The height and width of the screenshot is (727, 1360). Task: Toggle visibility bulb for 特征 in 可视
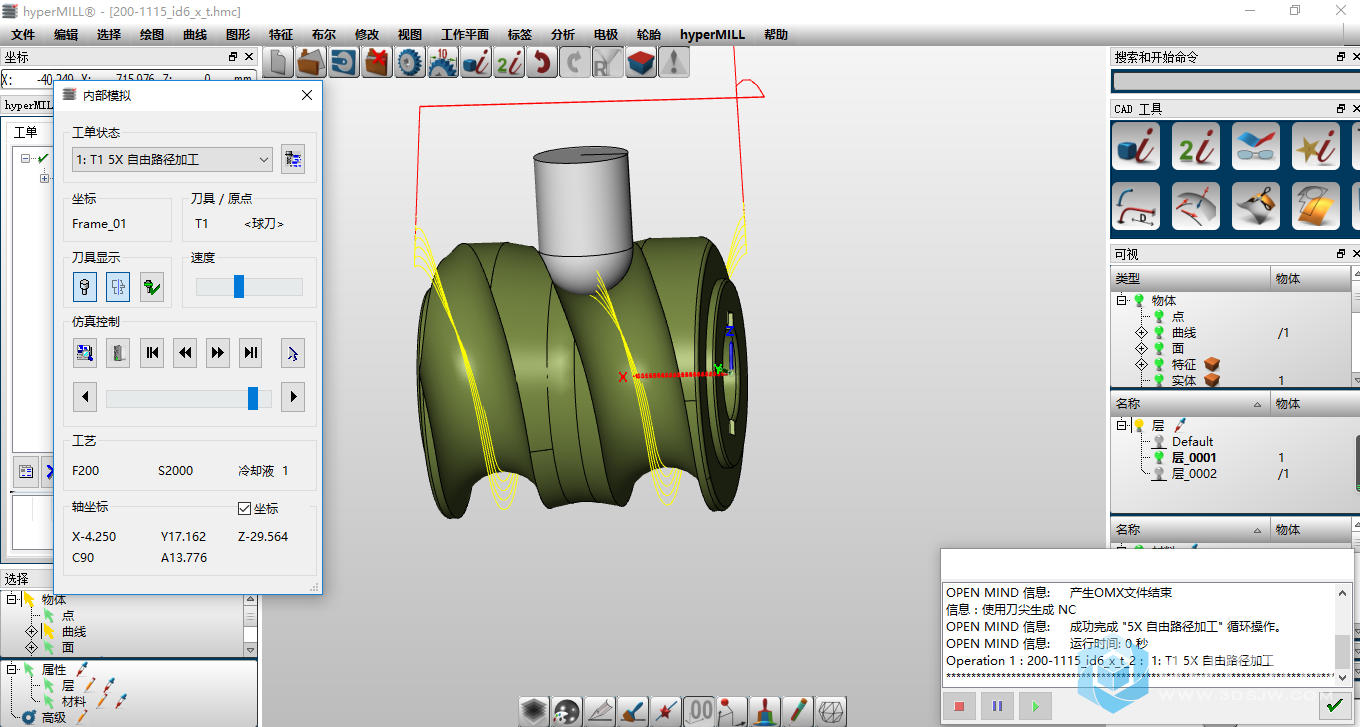[1161, 364]
